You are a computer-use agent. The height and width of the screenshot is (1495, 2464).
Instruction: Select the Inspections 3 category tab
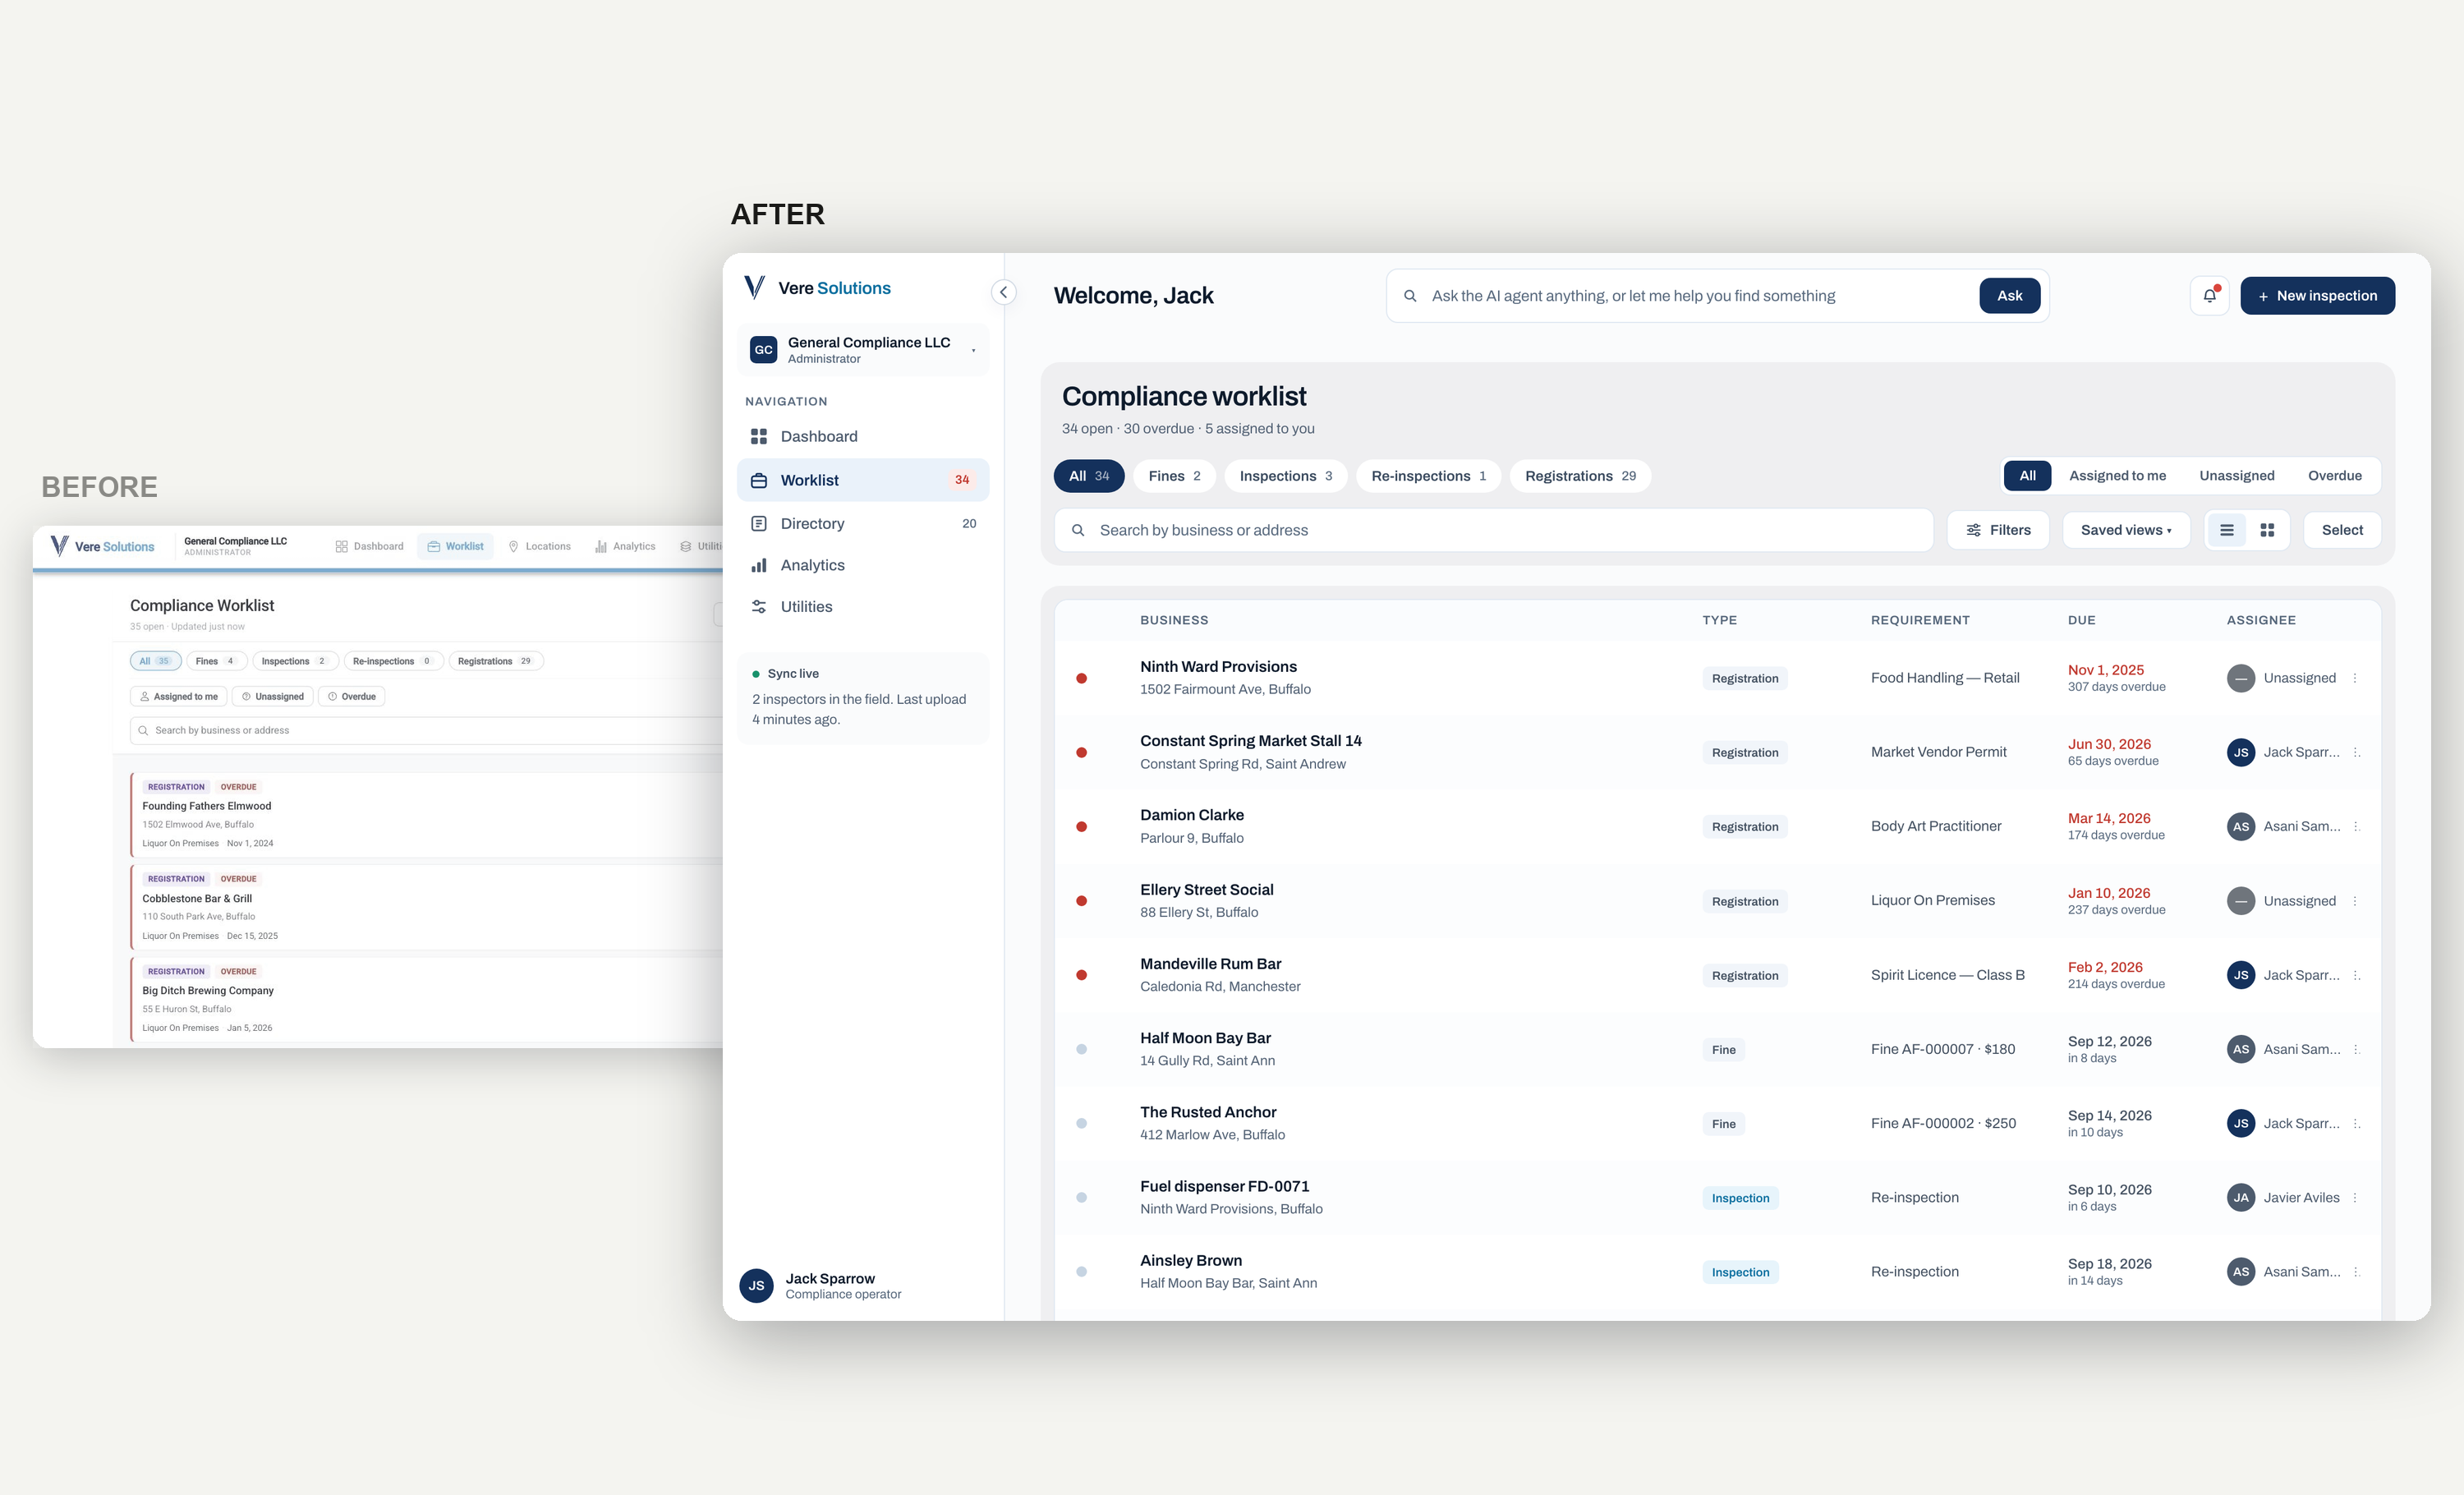[1286, 476]
